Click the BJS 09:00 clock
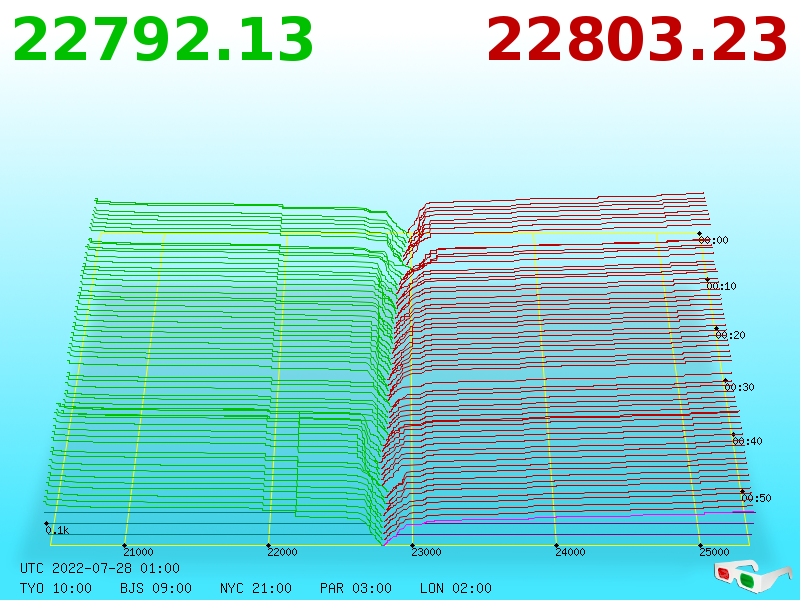 156,588
